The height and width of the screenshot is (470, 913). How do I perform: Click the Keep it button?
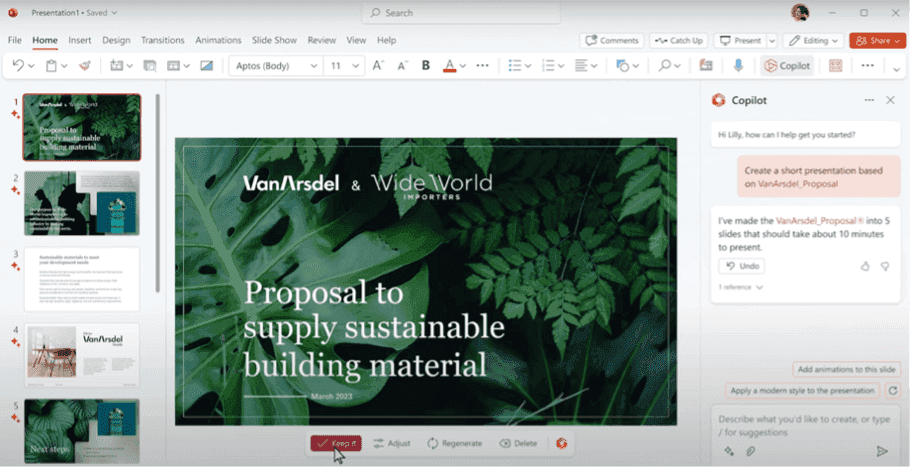coord(336,444)
